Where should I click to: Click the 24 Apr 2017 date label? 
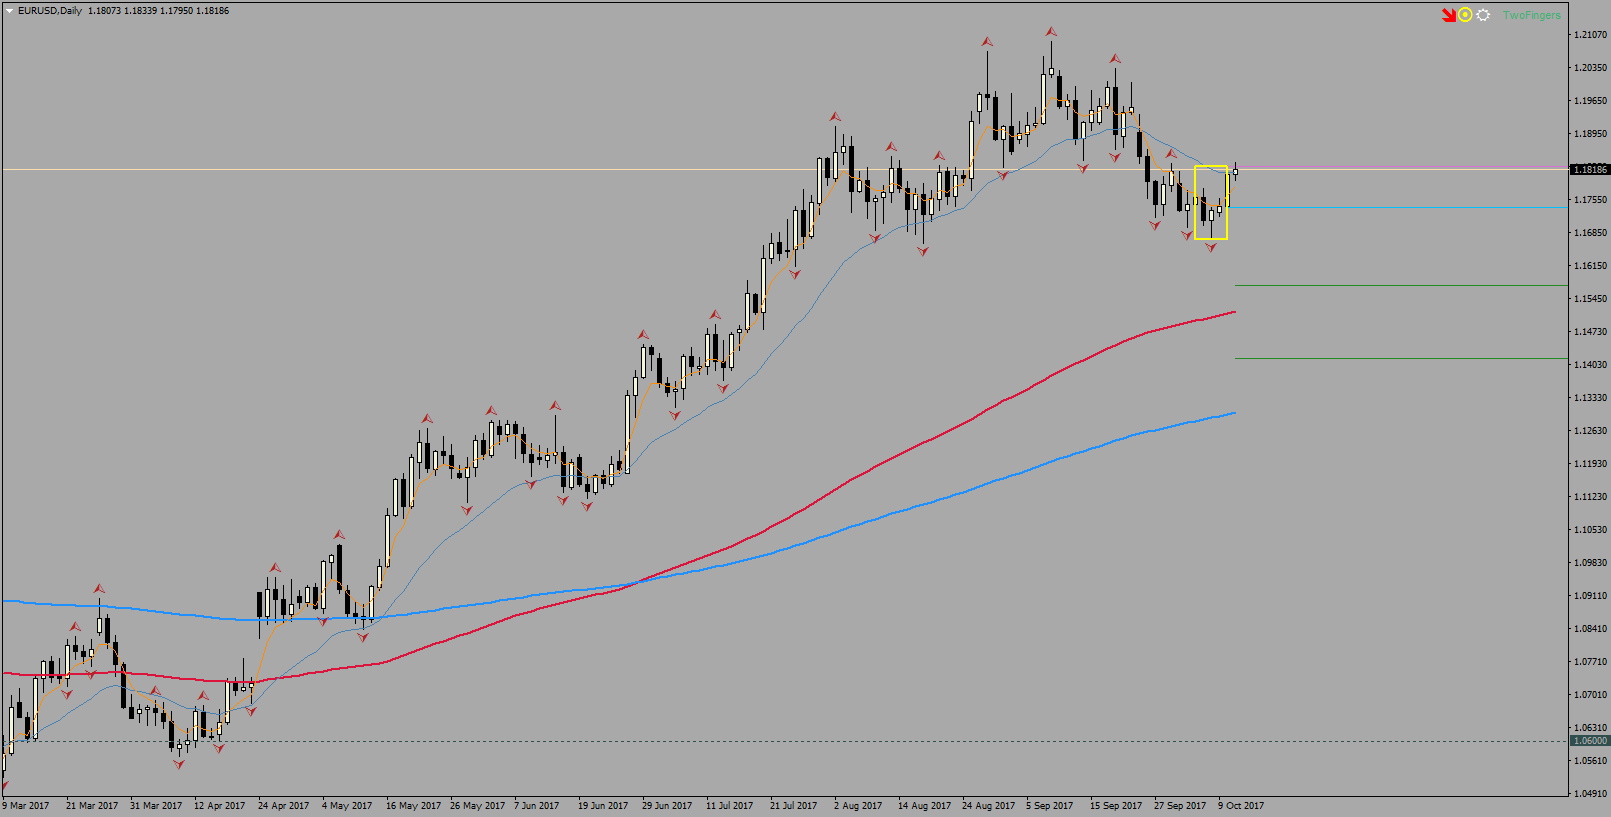(283, 806)
